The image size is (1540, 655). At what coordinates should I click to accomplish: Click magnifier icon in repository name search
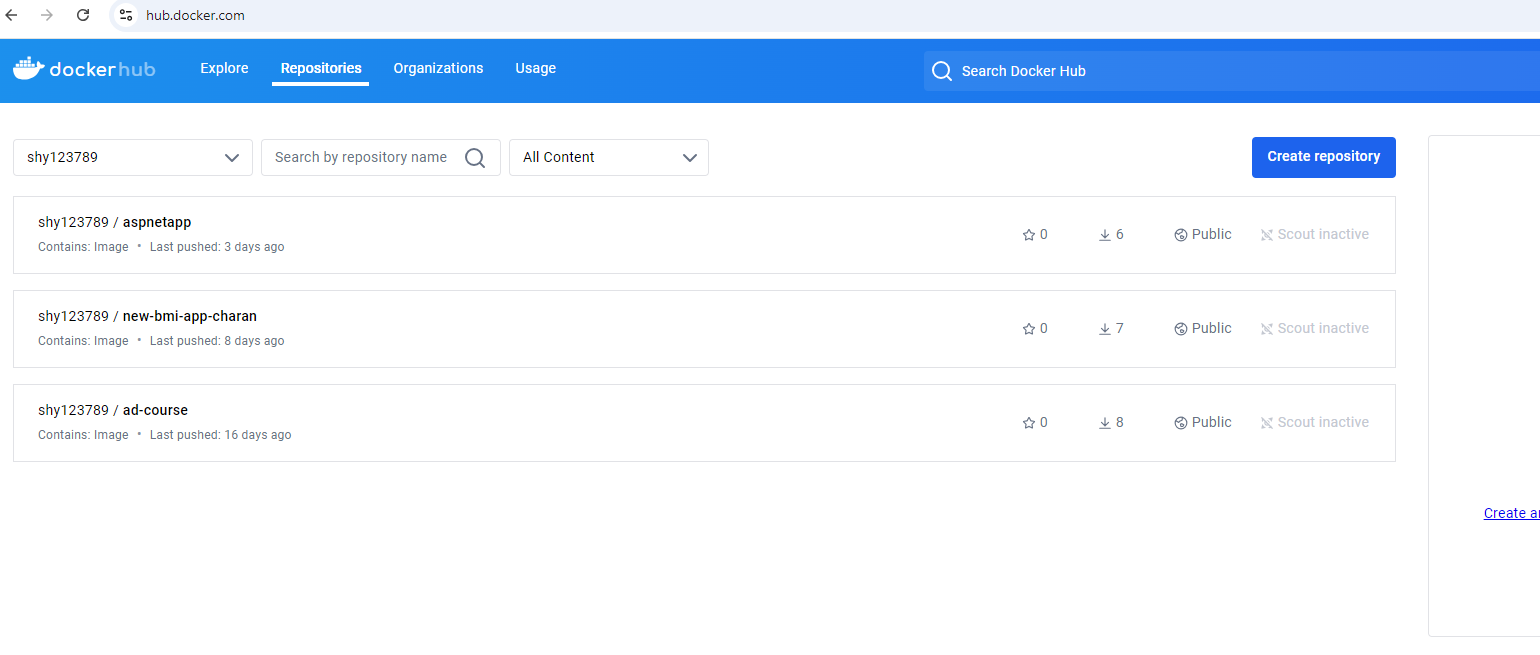tap(475, 157)
